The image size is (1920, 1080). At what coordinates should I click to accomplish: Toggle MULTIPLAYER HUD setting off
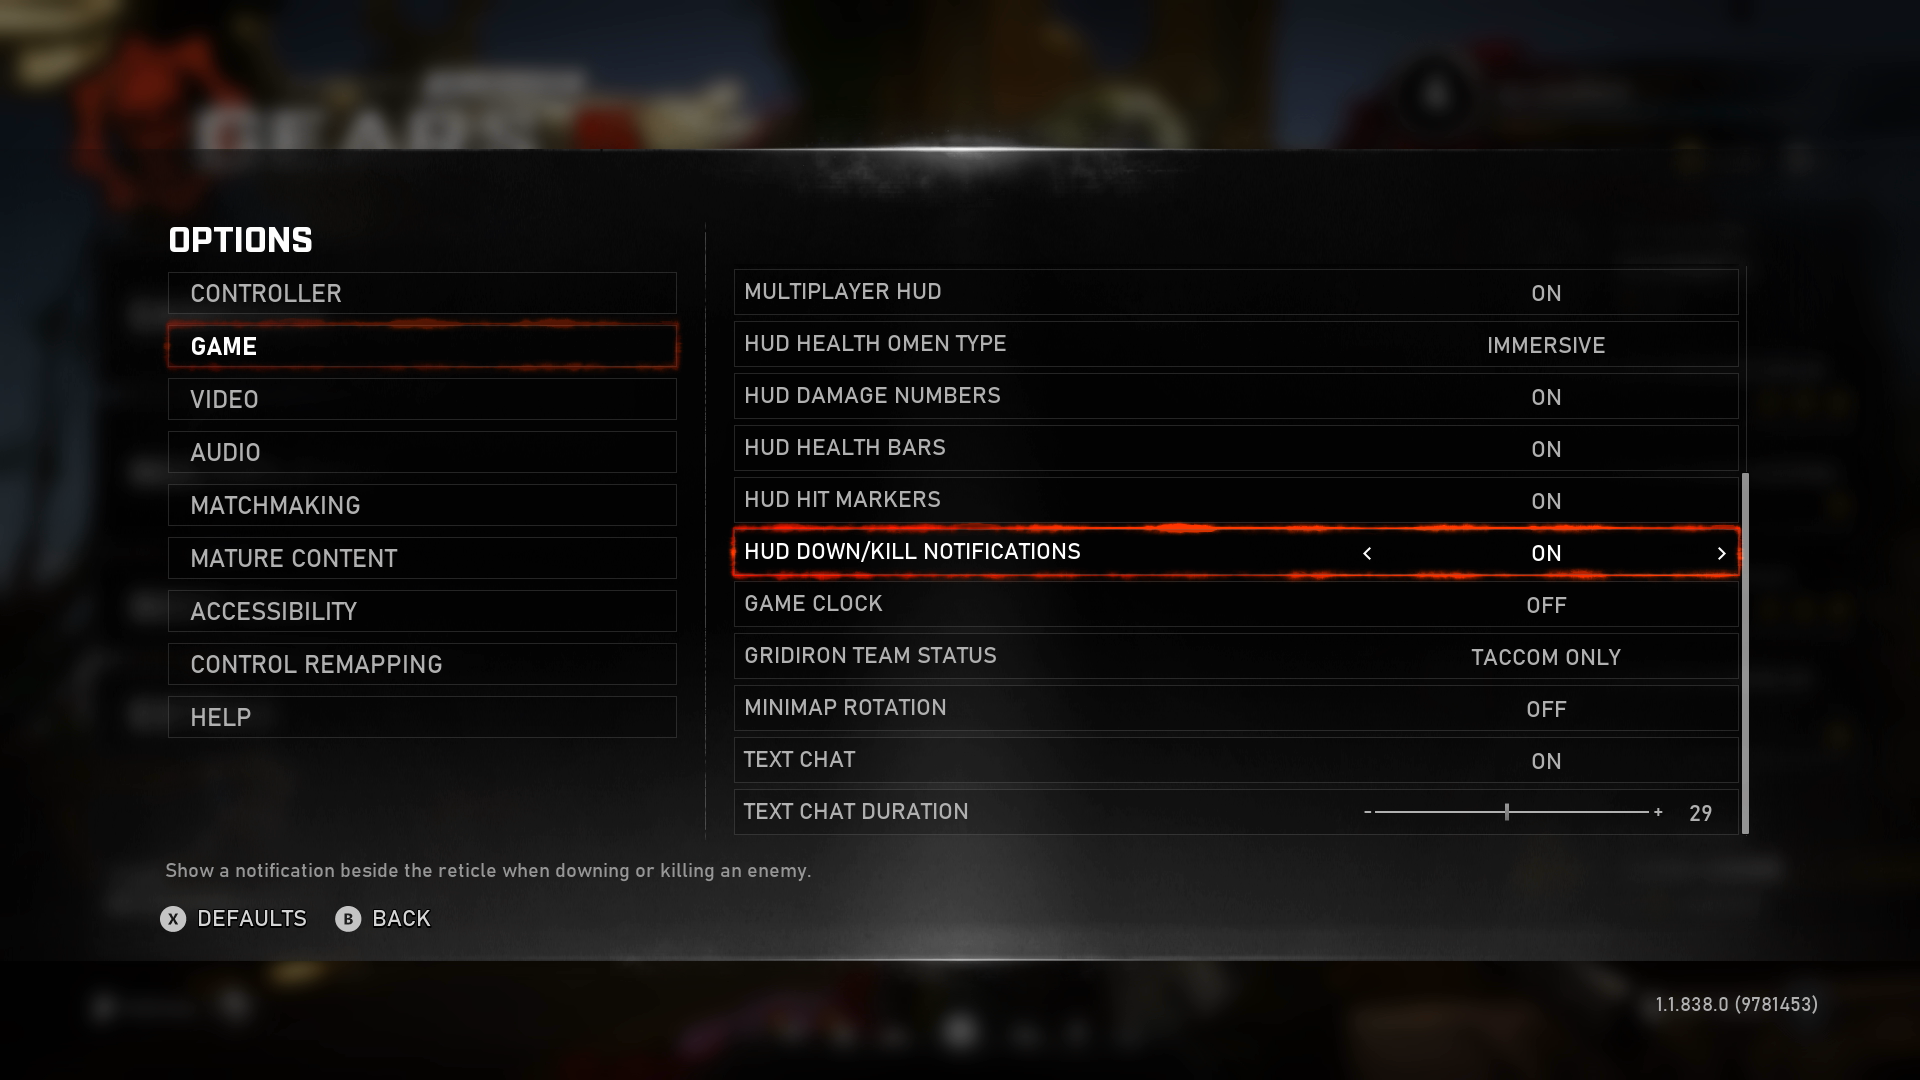point(1545,291)
